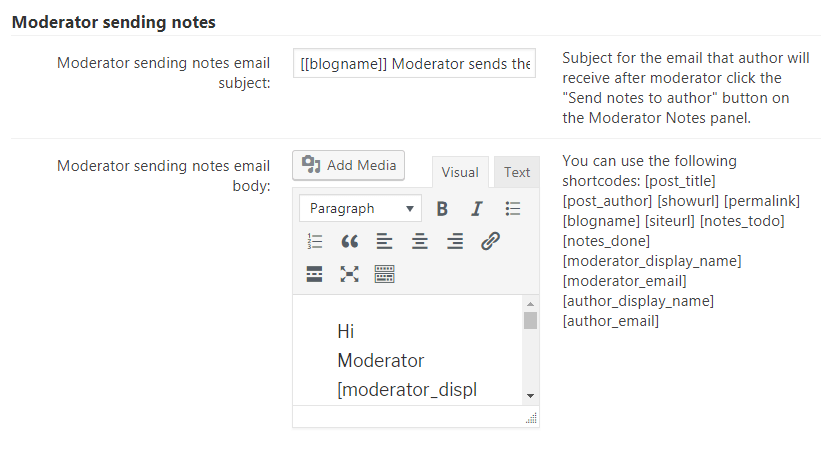Align text left
This screenshot has height=449, width=827.
coord(384,241)
